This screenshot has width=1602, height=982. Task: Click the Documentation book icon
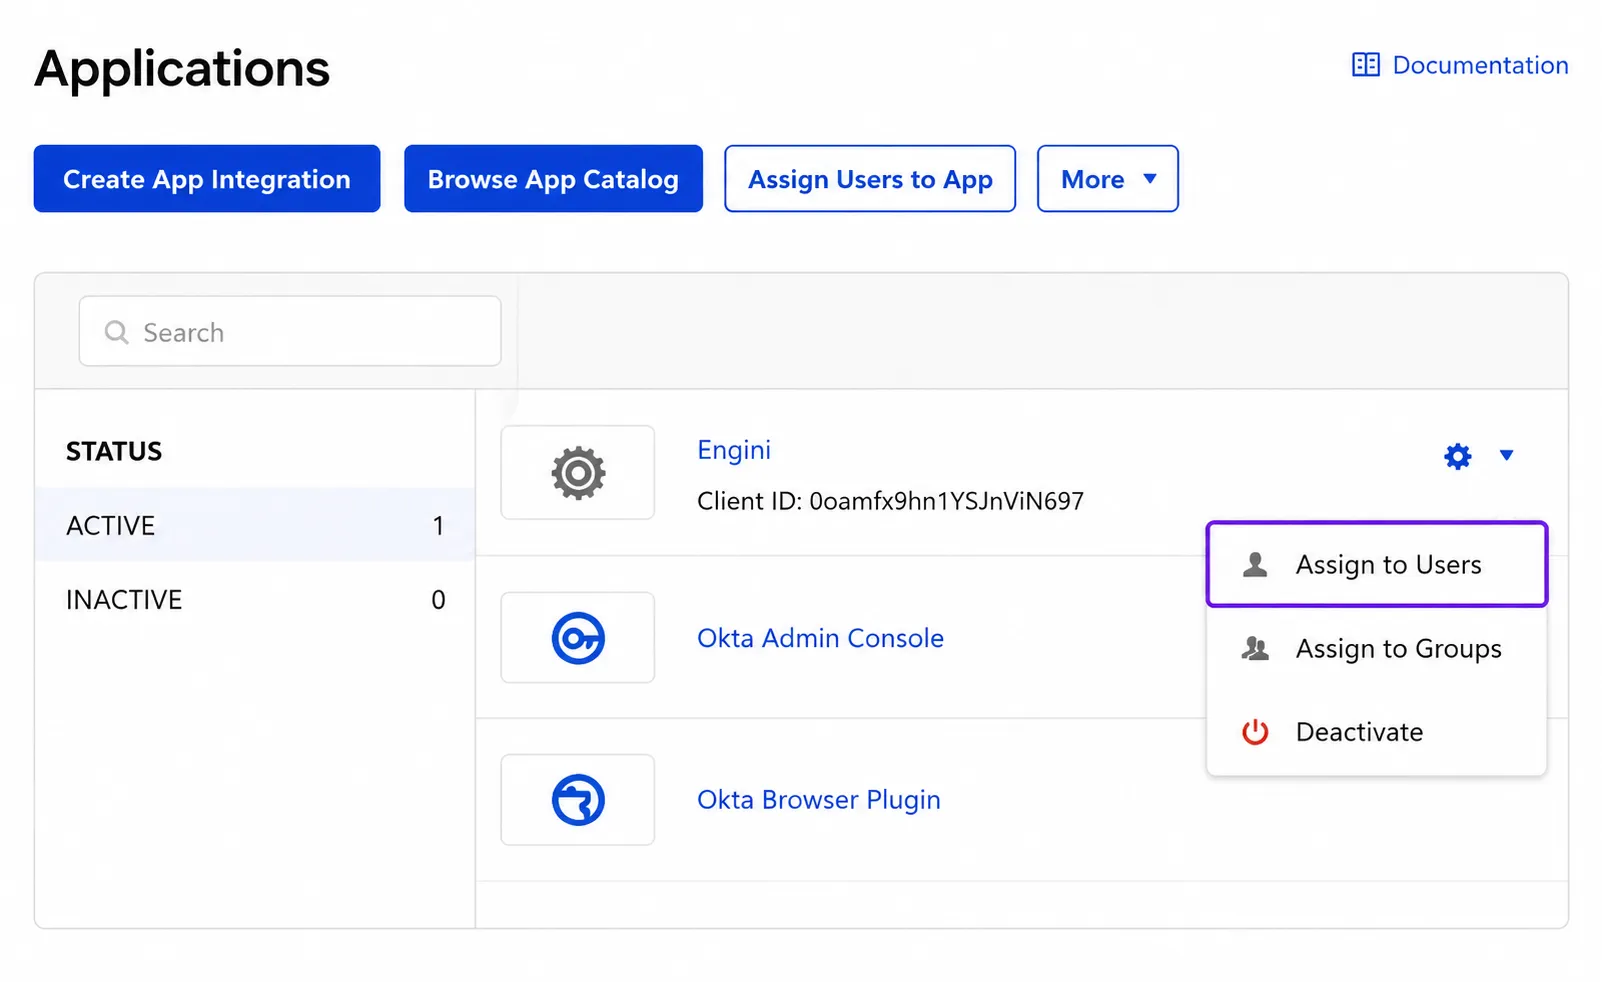point(1366,65)
